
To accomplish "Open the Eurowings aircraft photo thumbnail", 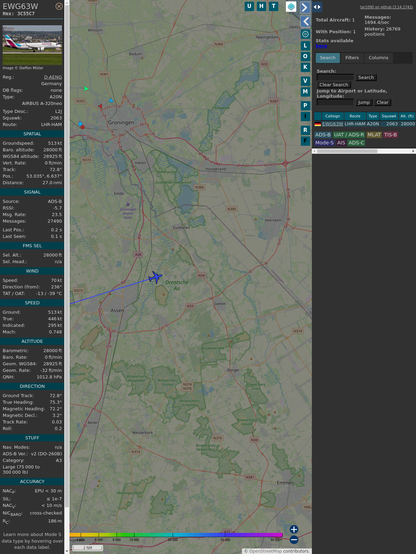I will click(32, 45).
